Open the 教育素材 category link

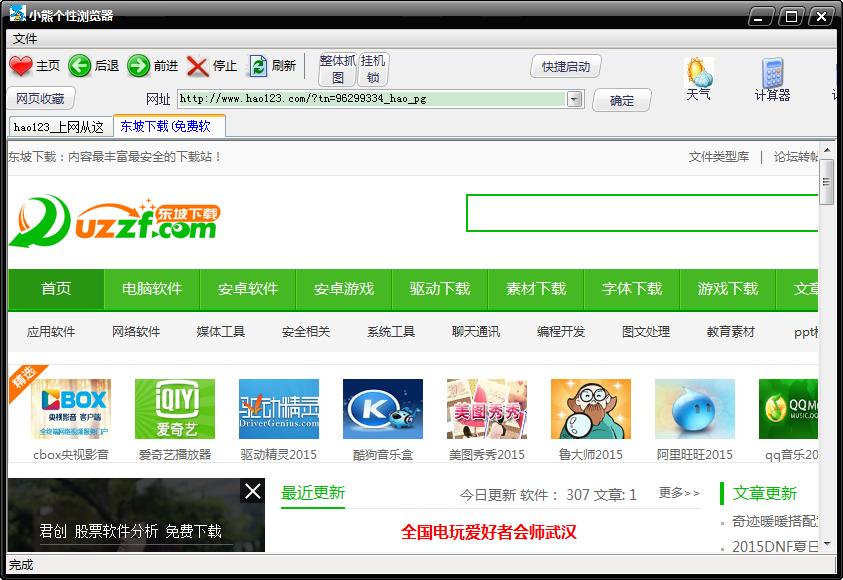731,332
